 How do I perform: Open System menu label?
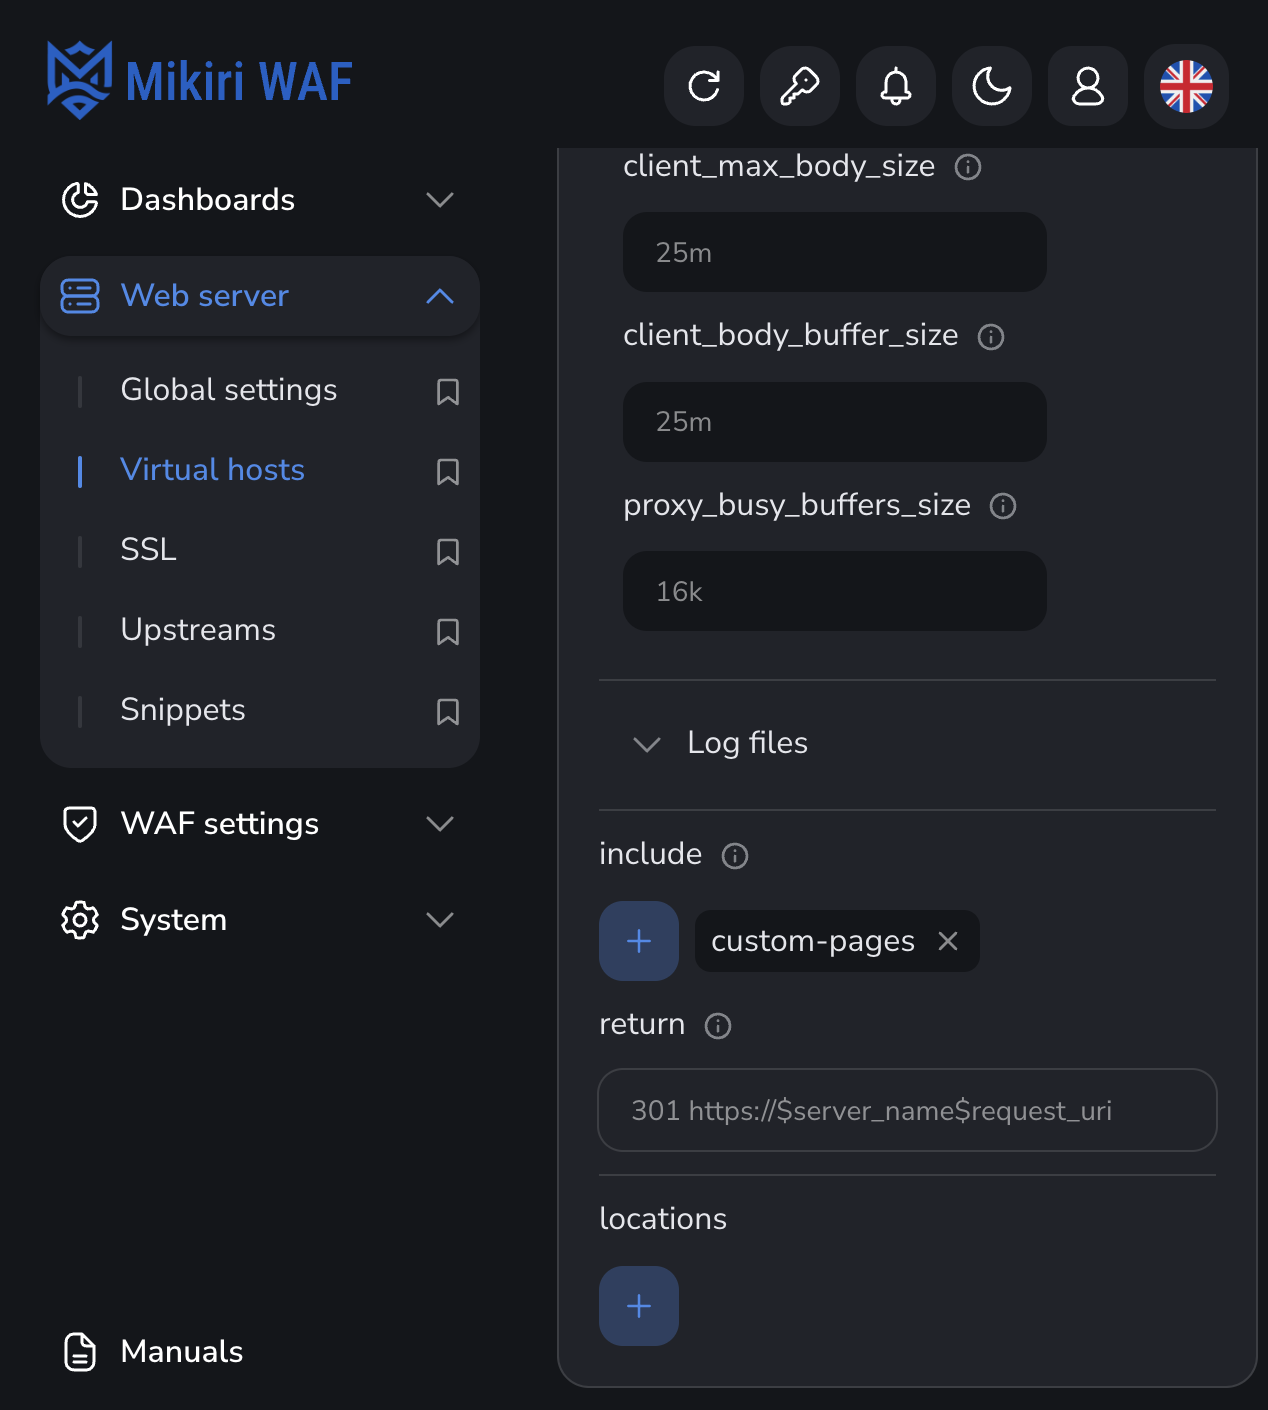click(x=173, y=920)
